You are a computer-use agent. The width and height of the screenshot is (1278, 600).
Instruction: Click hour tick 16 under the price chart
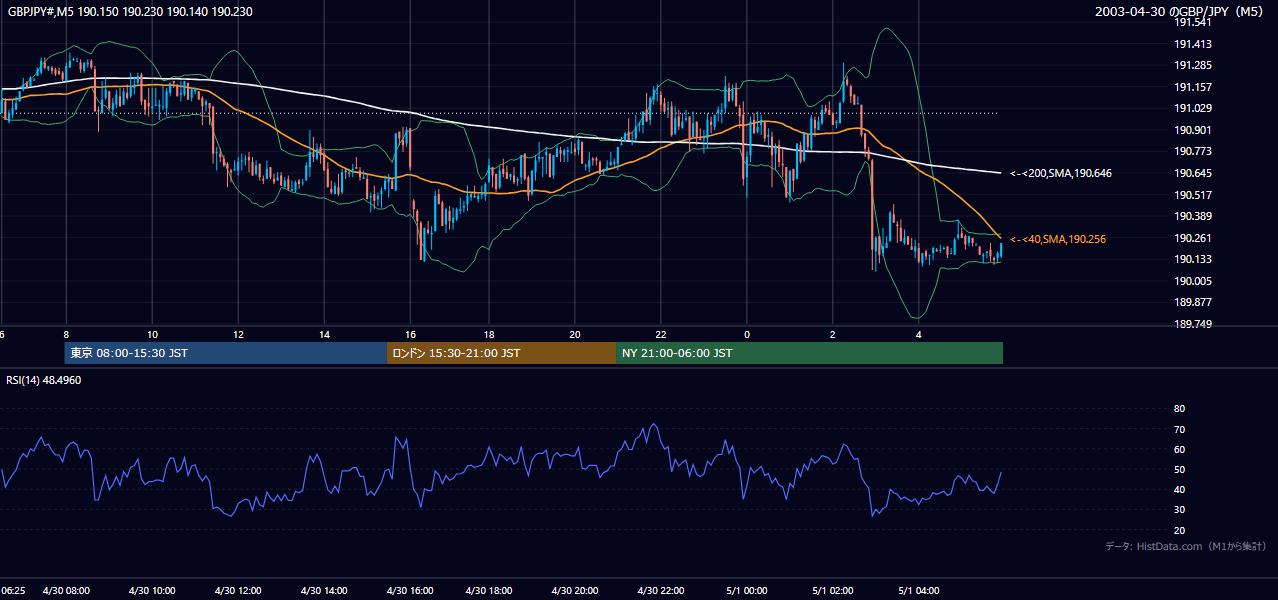408,333
